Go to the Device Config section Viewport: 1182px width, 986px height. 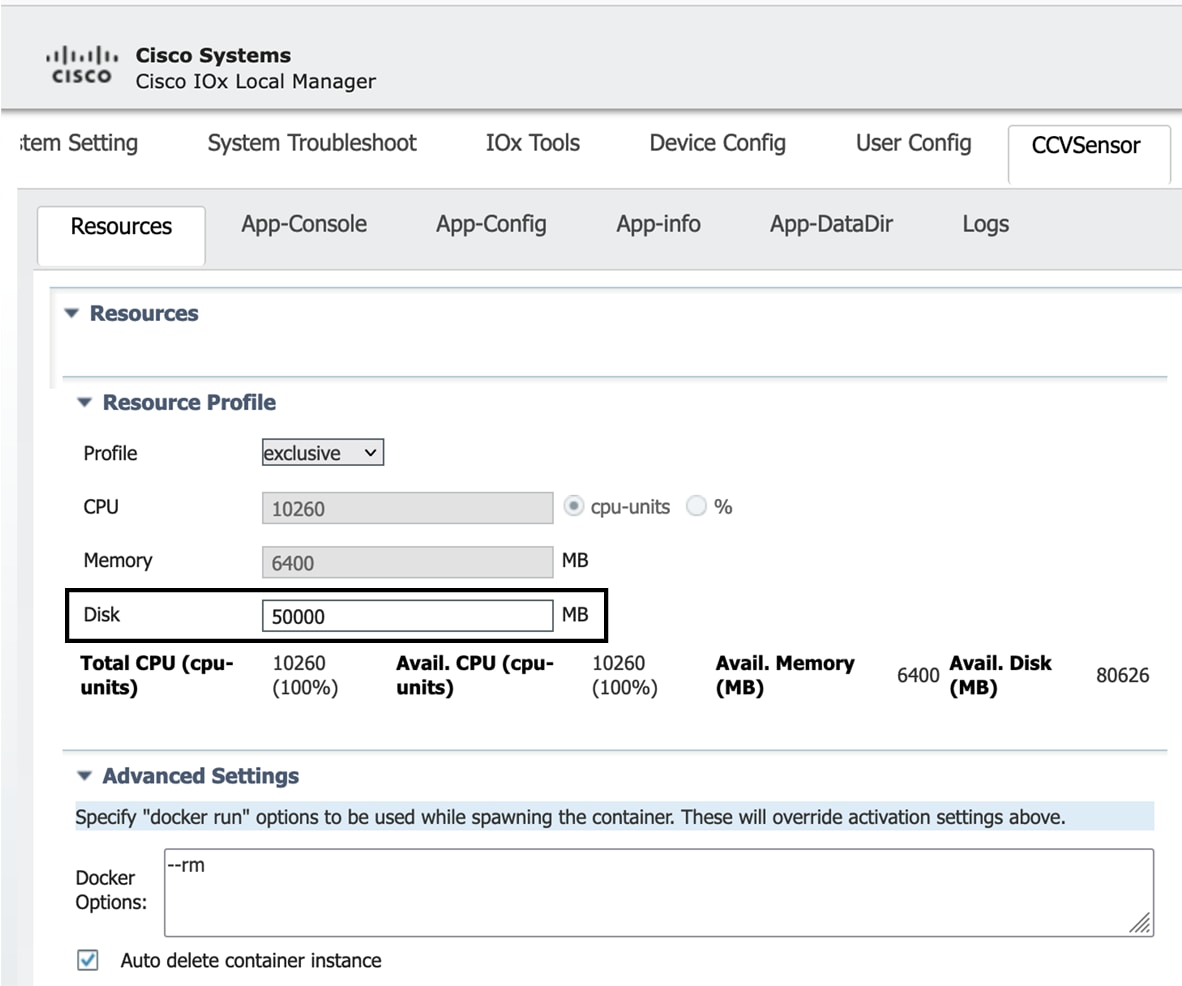point(716,143)
